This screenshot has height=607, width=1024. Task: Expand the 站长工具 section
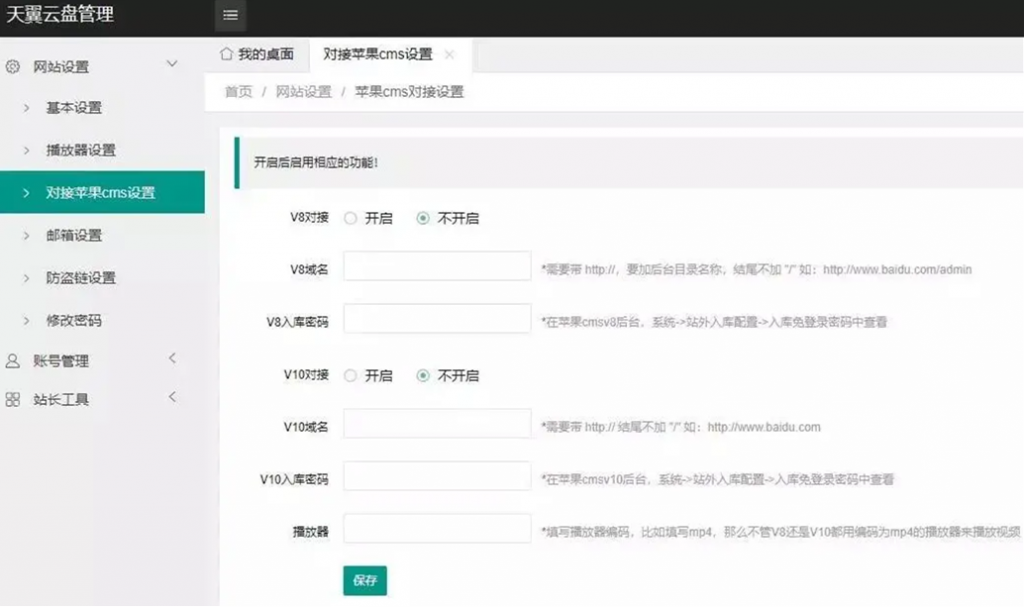click(172, 396)
